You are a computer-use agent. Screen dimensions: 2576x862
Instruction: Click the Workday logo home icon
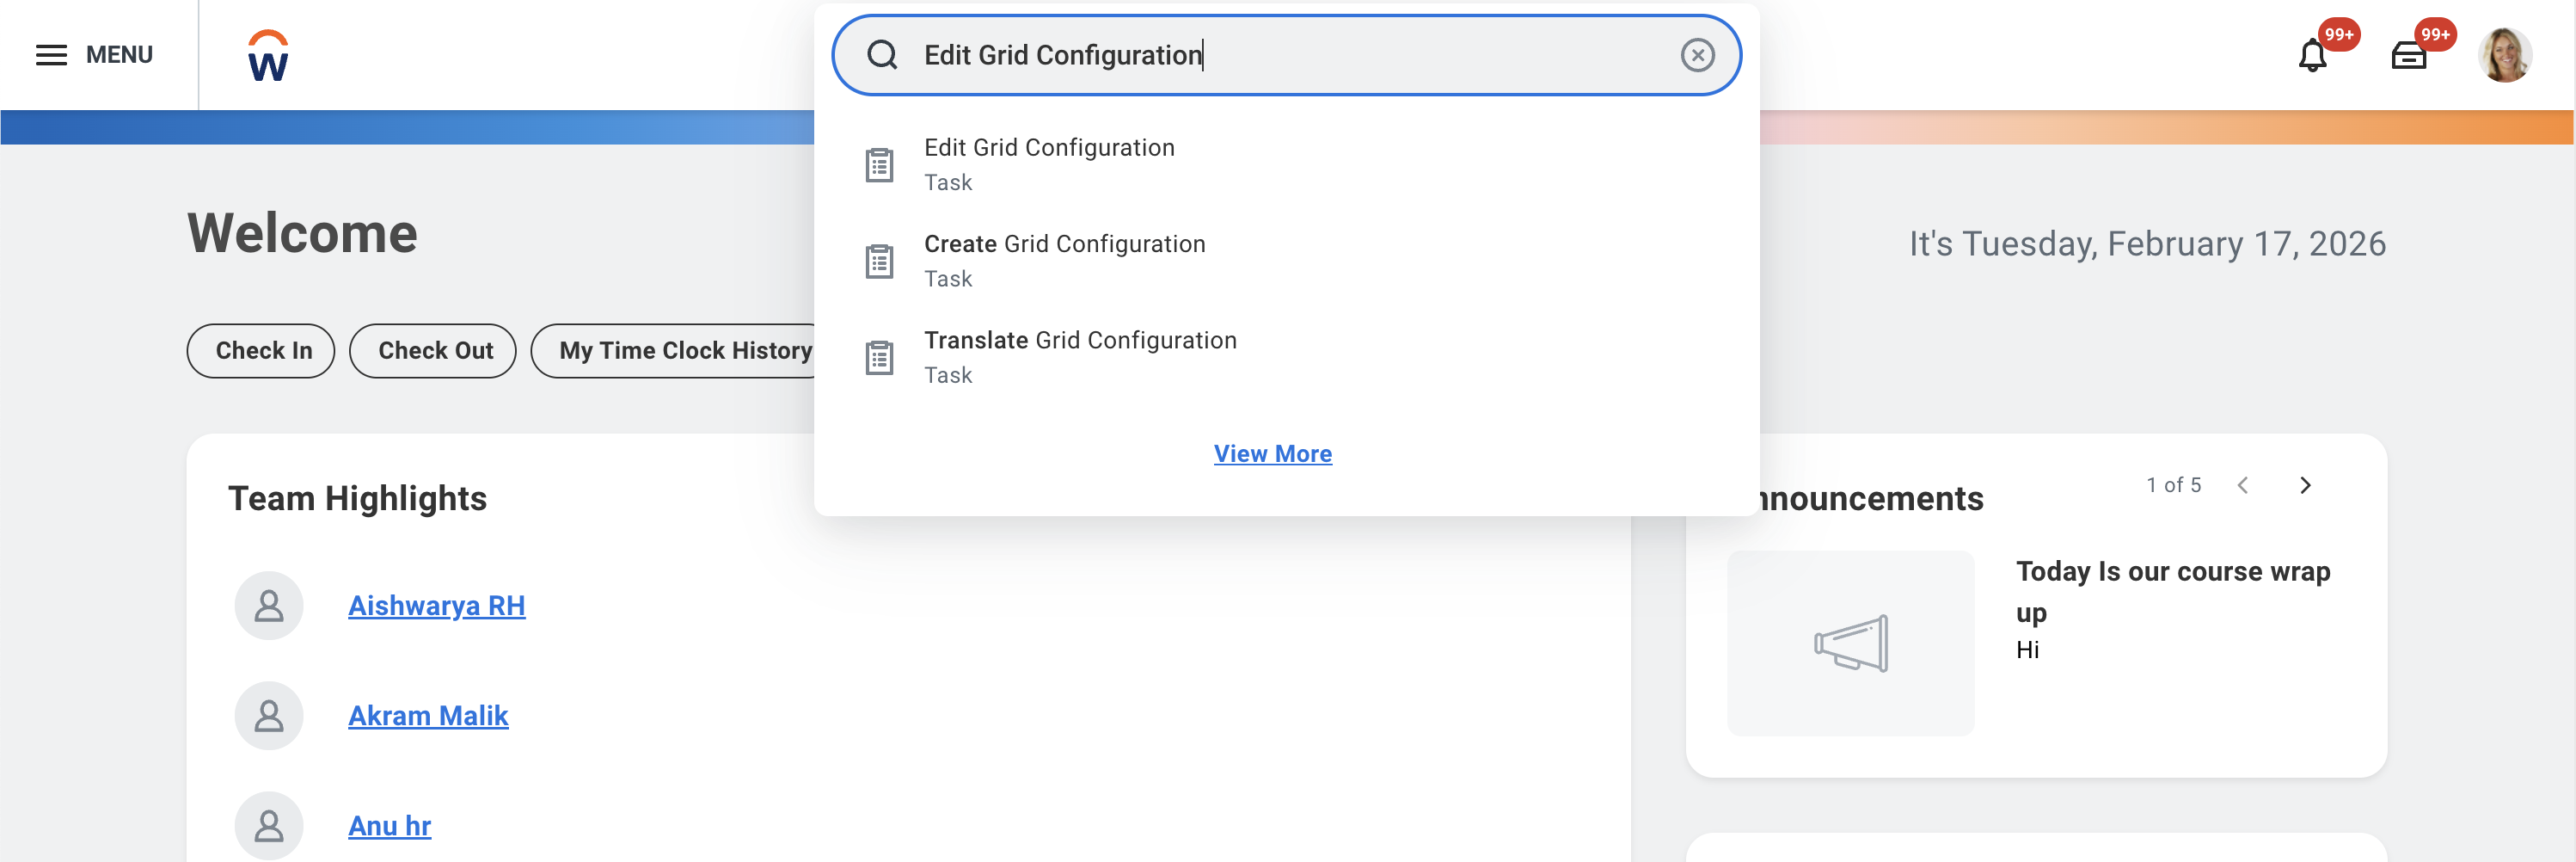268,56
